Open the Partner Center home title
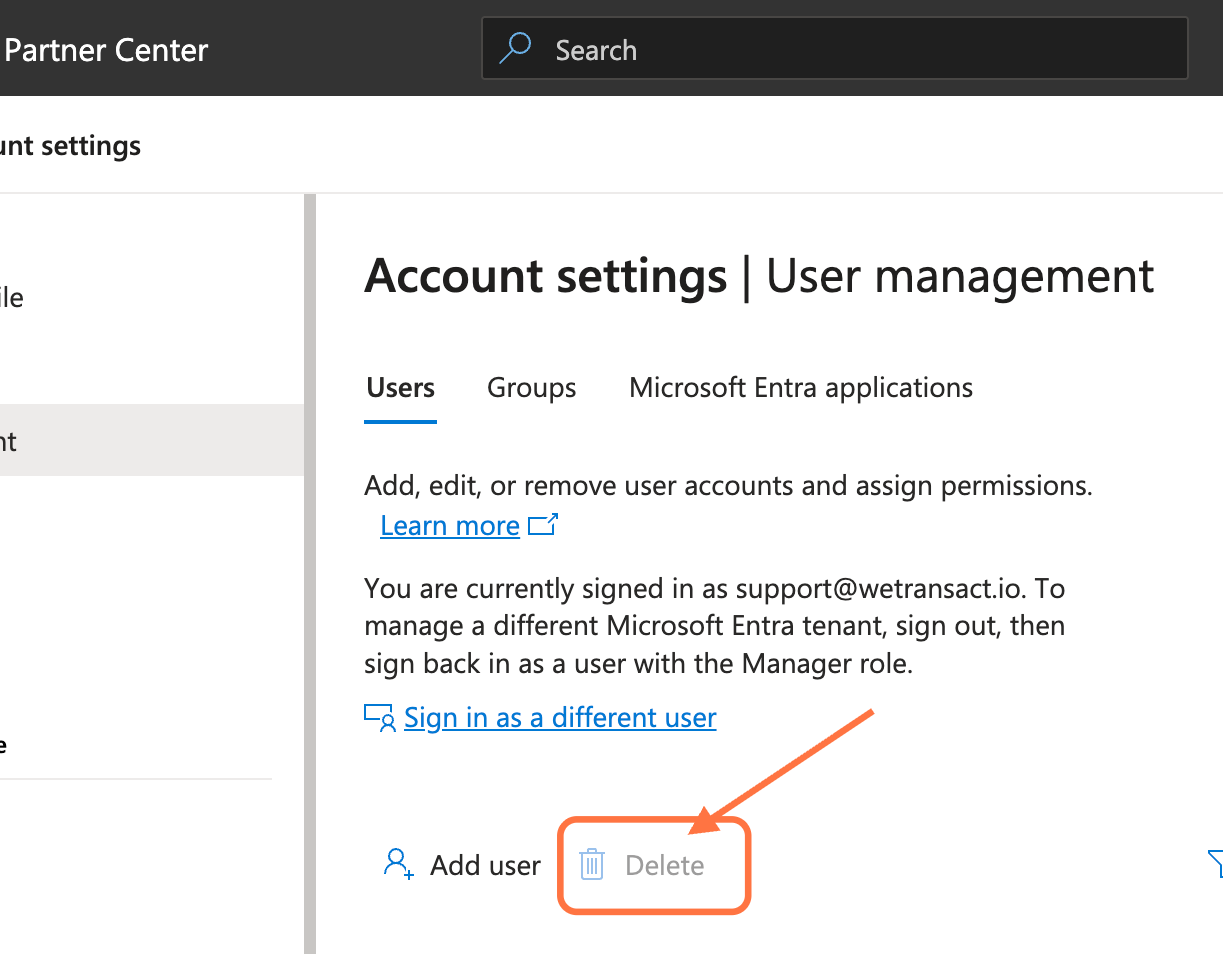This screenshot has height=954, width=1223. (x=105, y=50)
